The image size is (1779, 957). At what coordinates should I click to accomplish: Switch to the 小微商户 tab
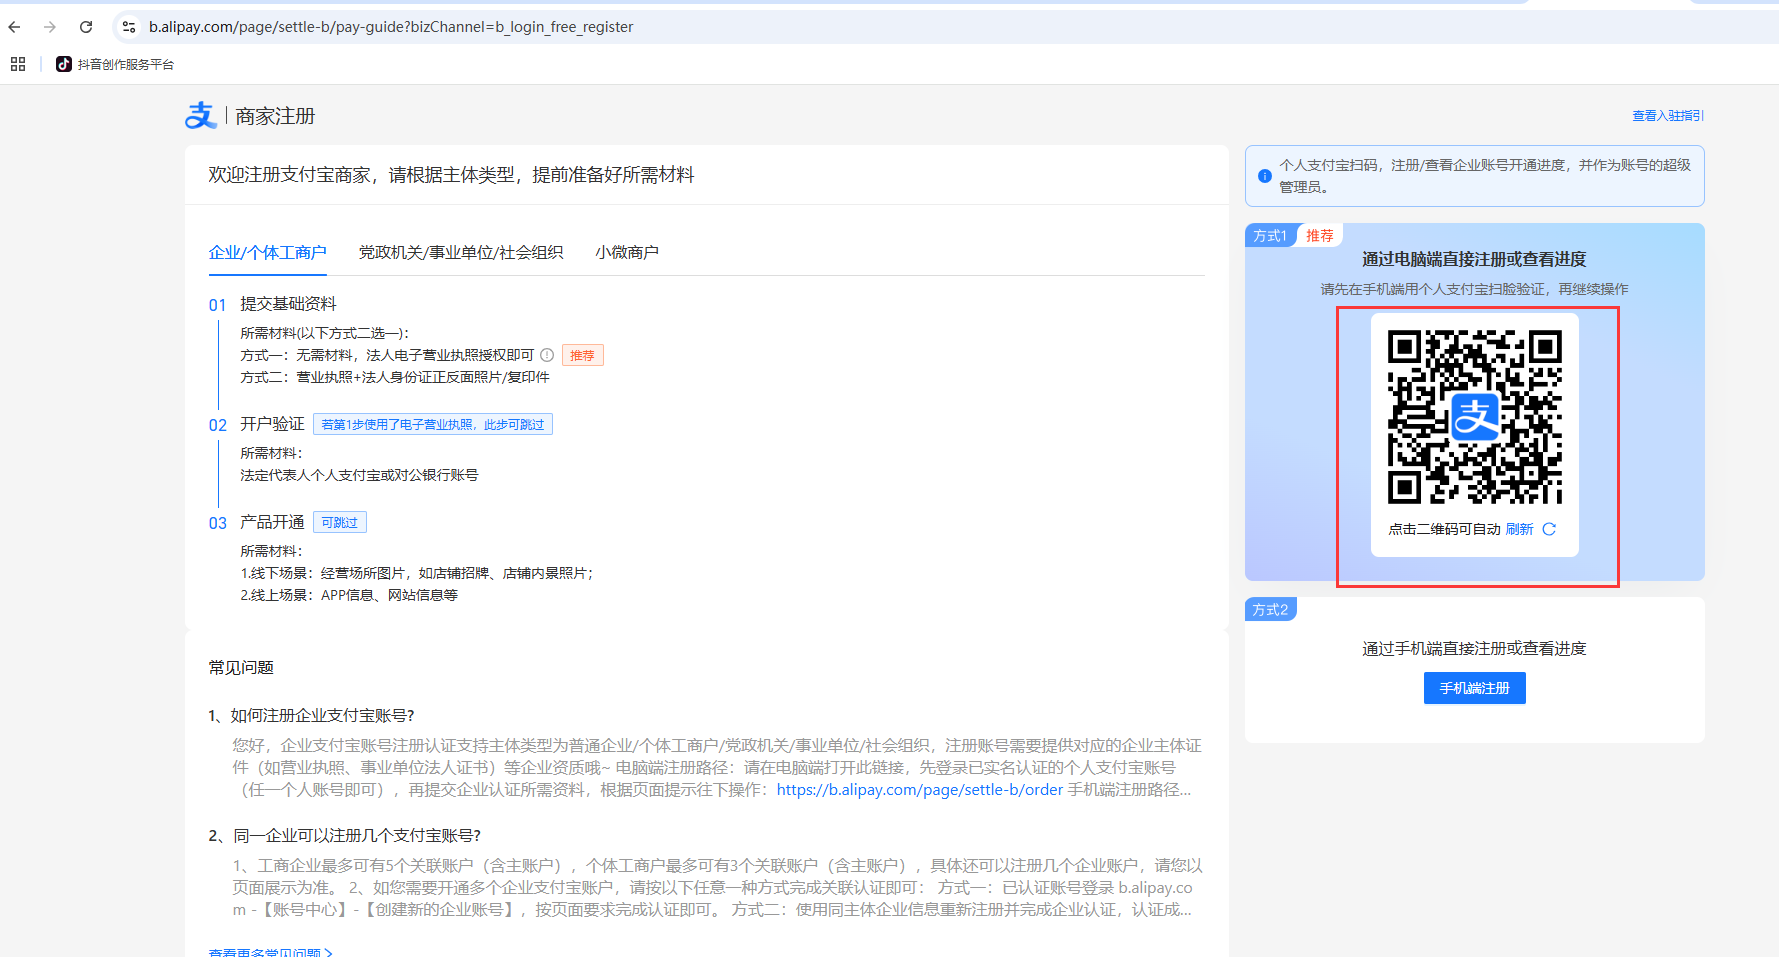(627, 252)
